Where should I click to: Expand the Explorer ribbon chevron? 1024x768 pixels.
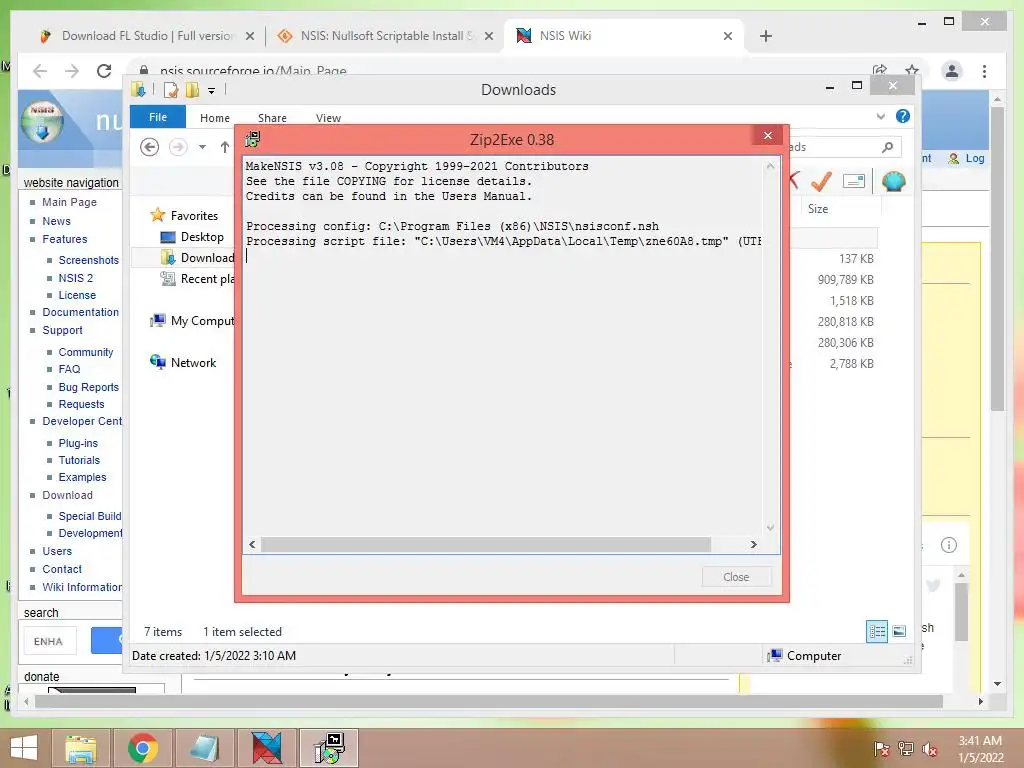tap(880, 116)
